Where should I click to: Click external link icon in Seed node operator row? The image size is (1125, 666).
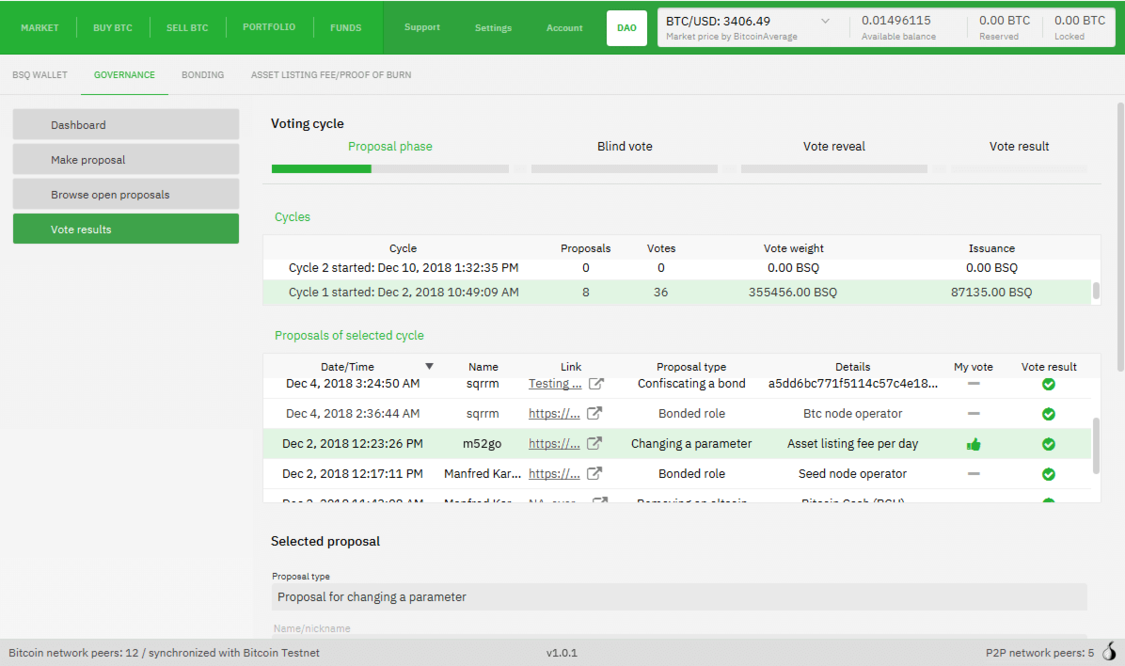coord(594,473)
